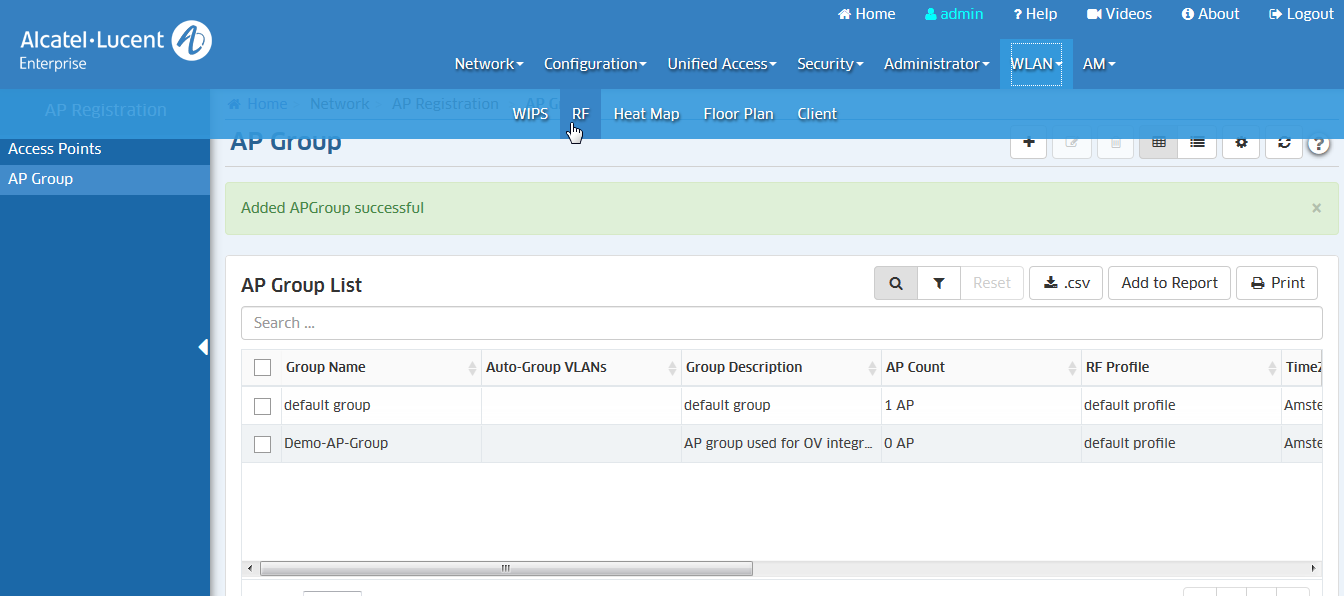1344x596 pixels.
Task: Switch to list view layout
Action: click(1197, 143)
